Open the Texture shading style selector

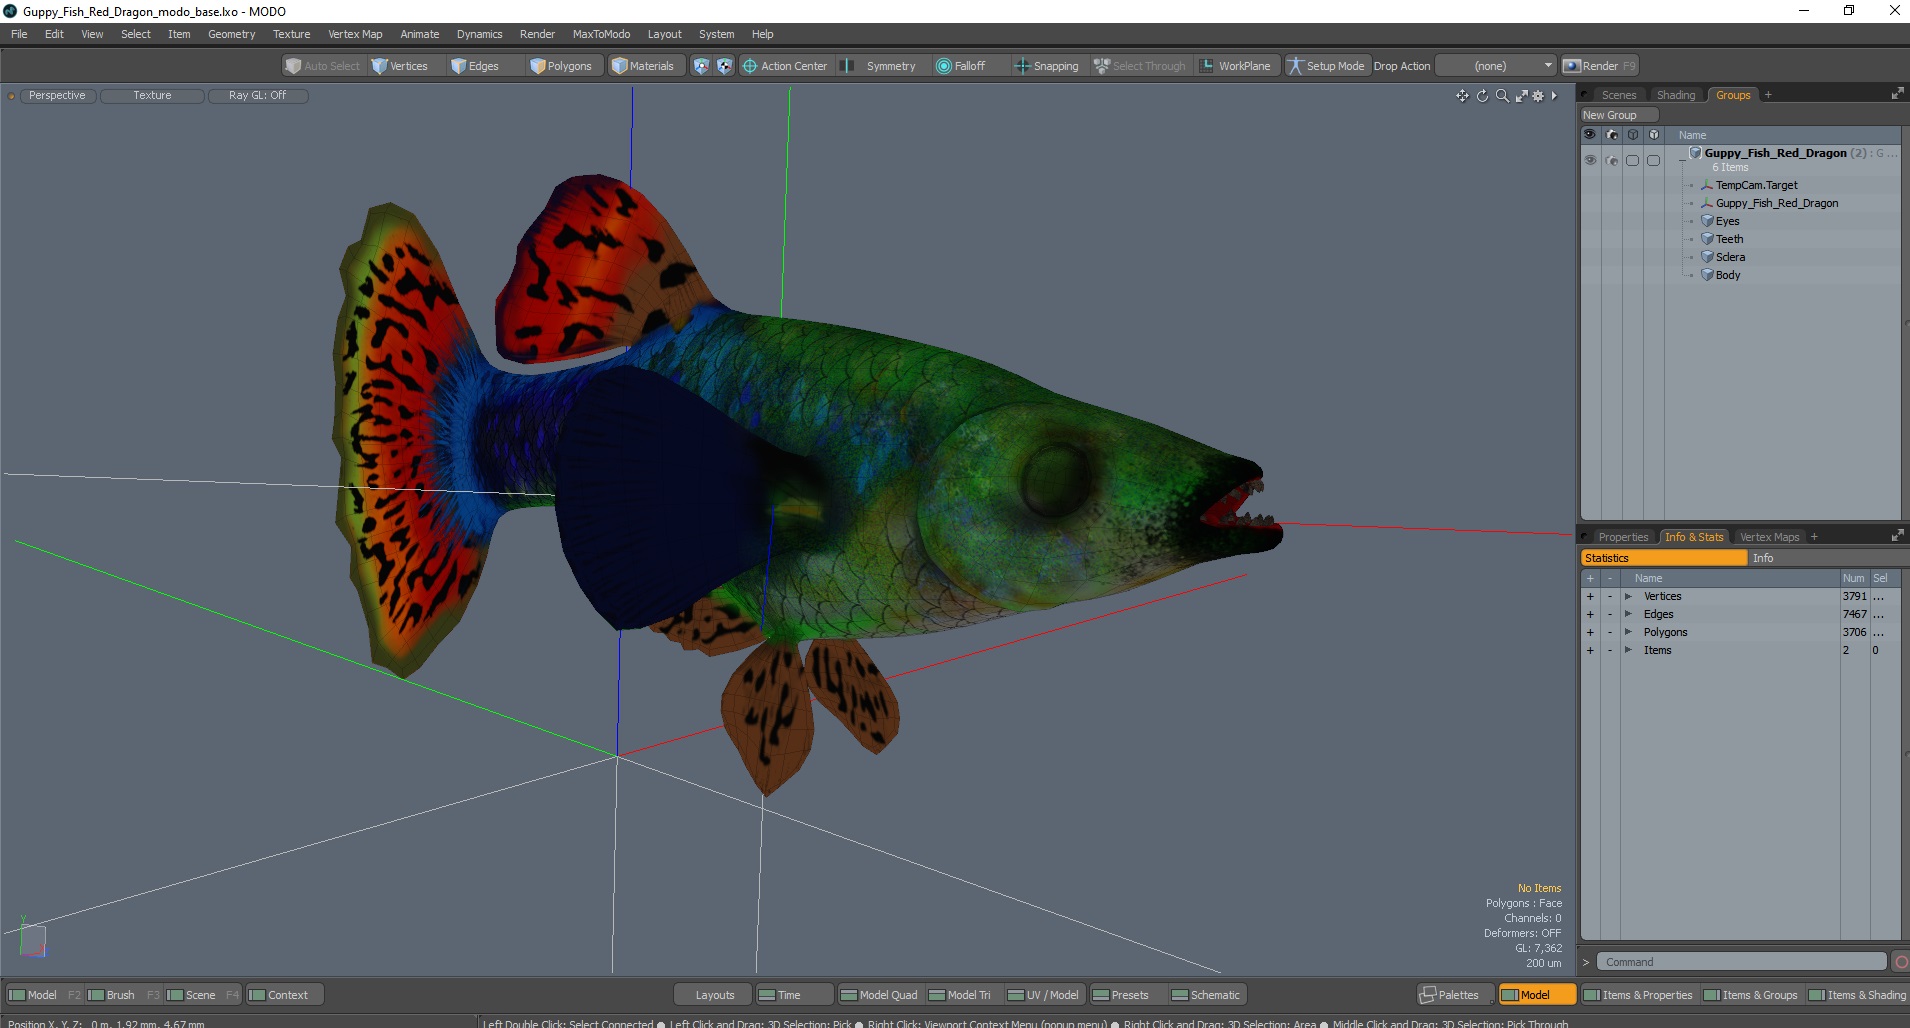152,95
